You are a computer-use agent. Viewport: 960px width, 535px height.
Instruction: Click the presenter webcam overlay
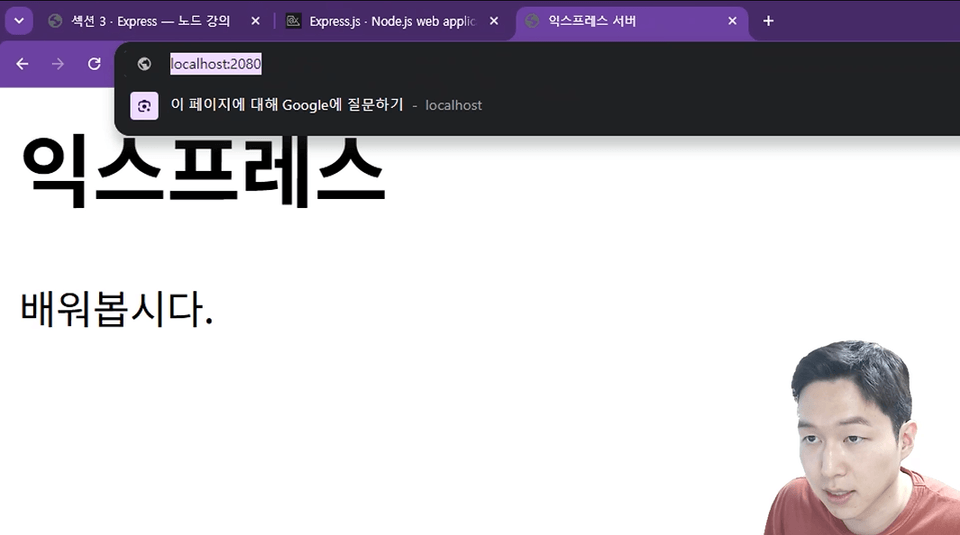click(x=861, y=437)
